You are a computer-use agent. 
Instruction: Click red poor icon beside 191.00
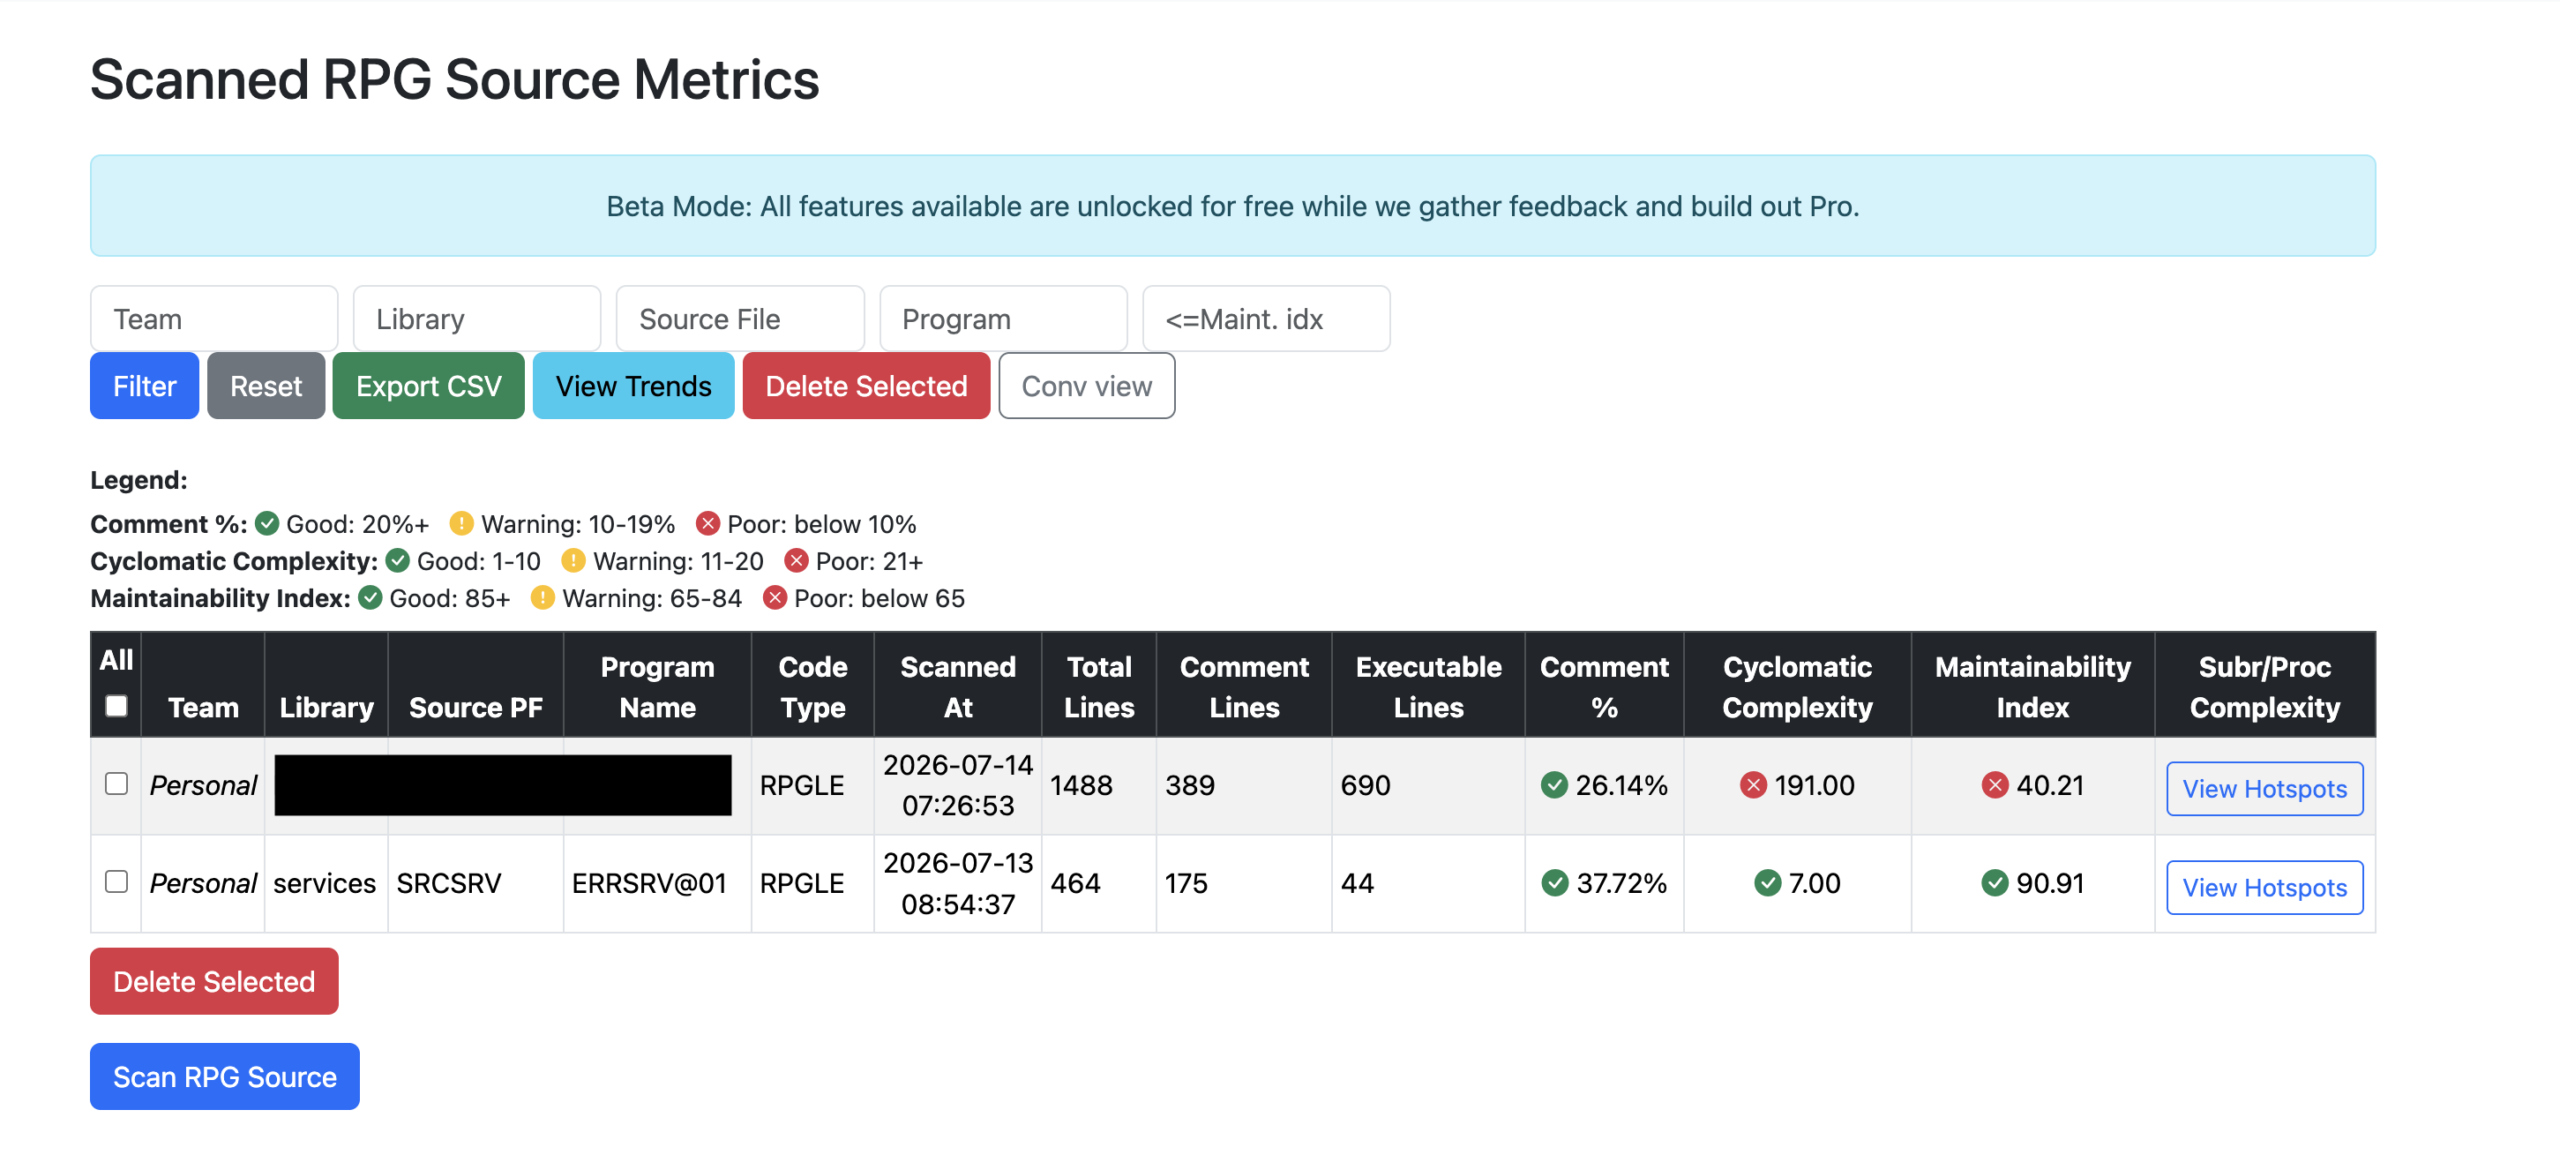tap(1753, 785)
